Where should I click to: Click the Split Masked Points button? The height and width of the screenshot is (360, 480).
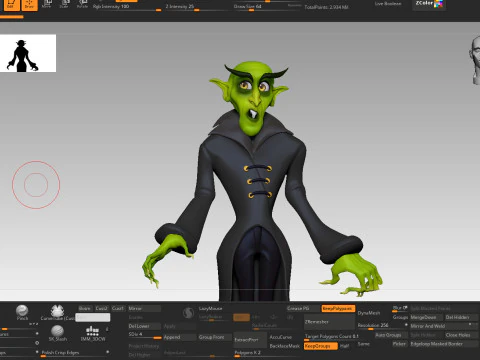444,308
